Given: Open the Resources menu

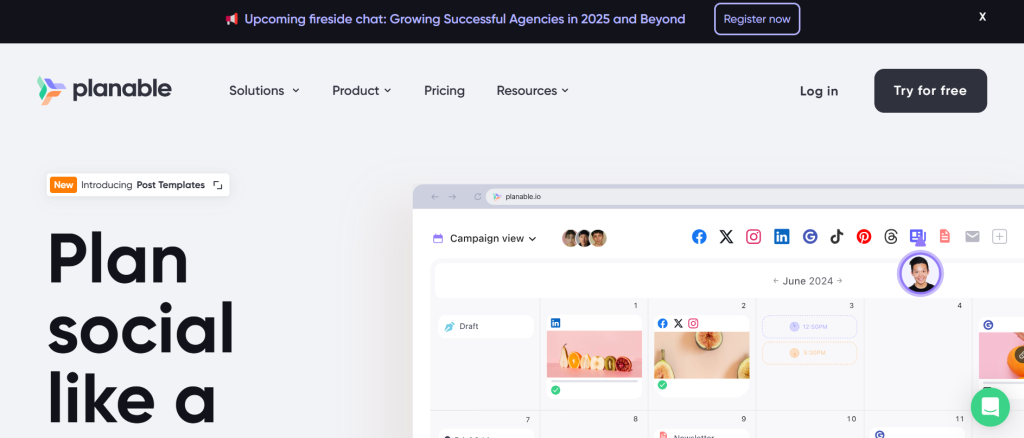Looking at the screenshot, I should click(x=532, y=91).
